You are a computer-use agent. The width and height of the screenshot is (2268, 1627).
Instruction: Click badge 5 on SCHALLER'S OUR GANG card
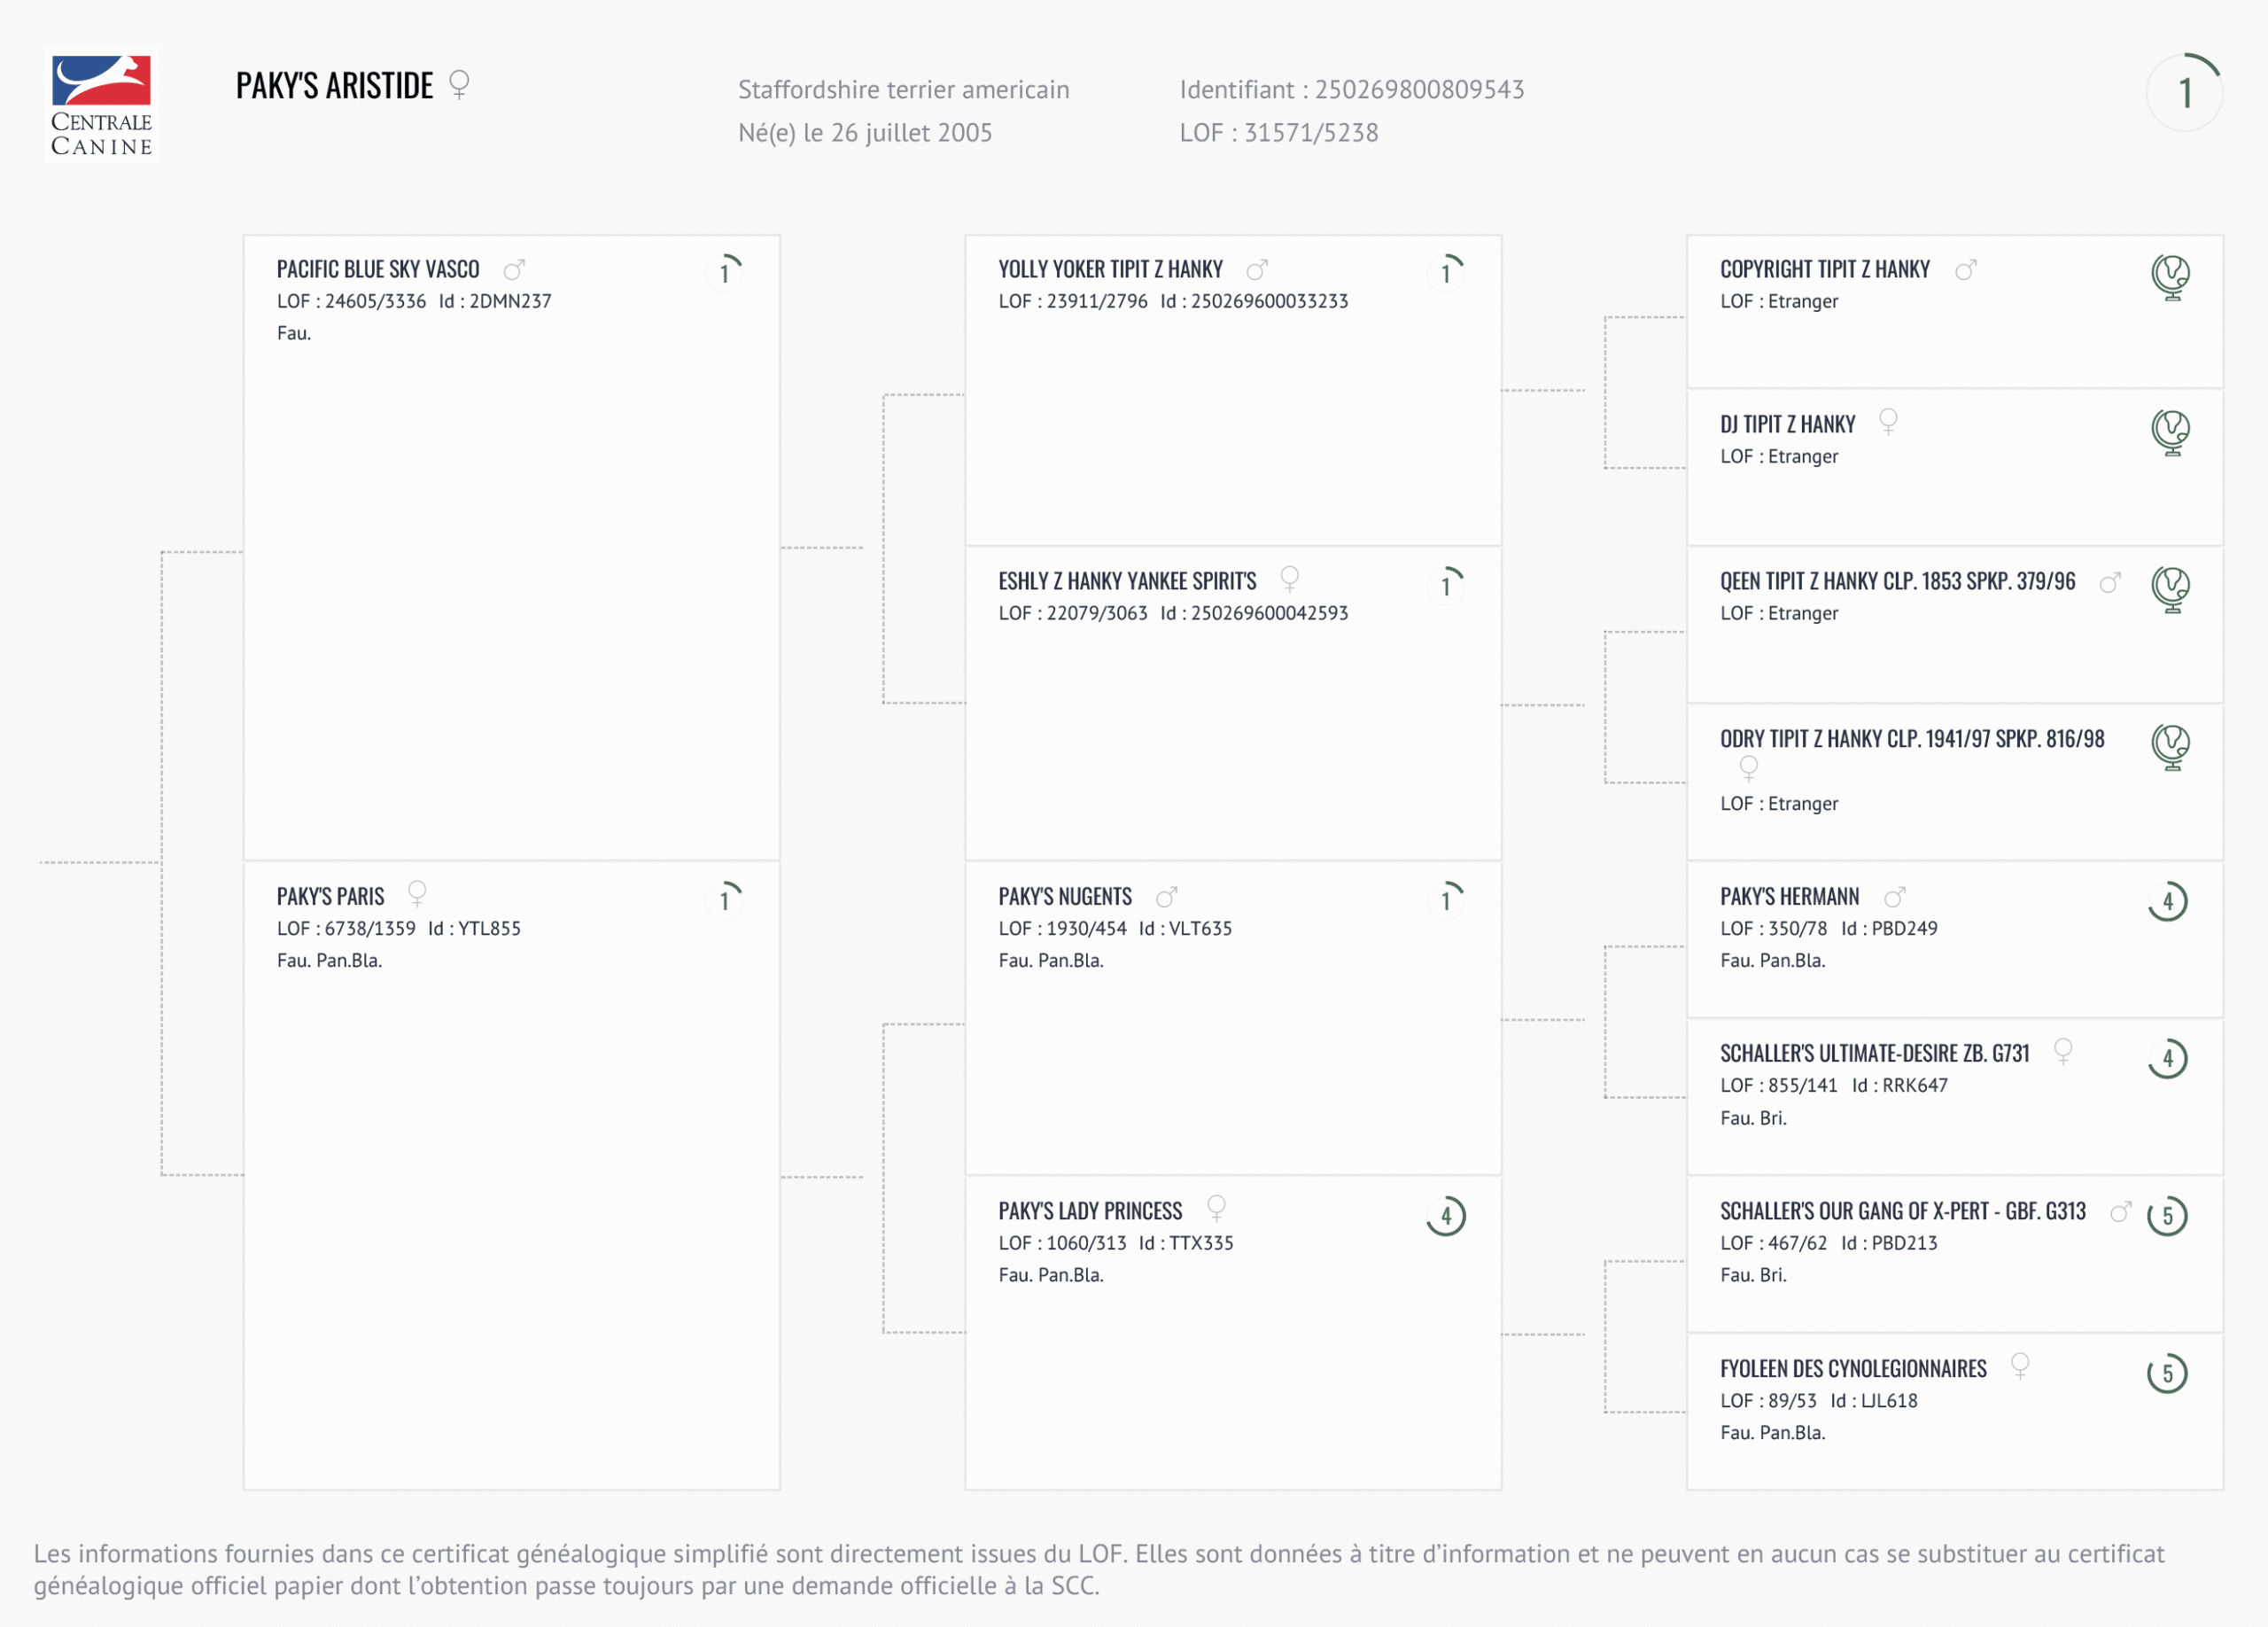click(2167, 1216)
